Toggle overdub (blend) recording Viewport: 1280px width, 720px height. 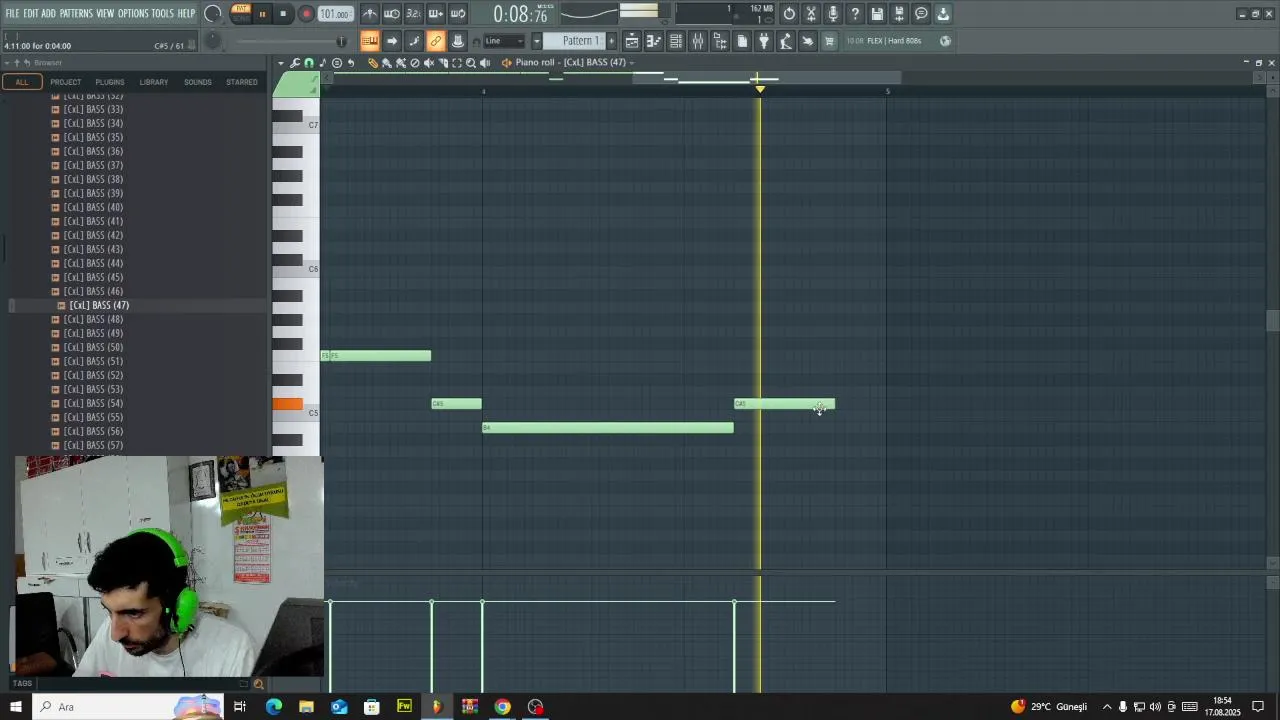[x=436, y=14]
